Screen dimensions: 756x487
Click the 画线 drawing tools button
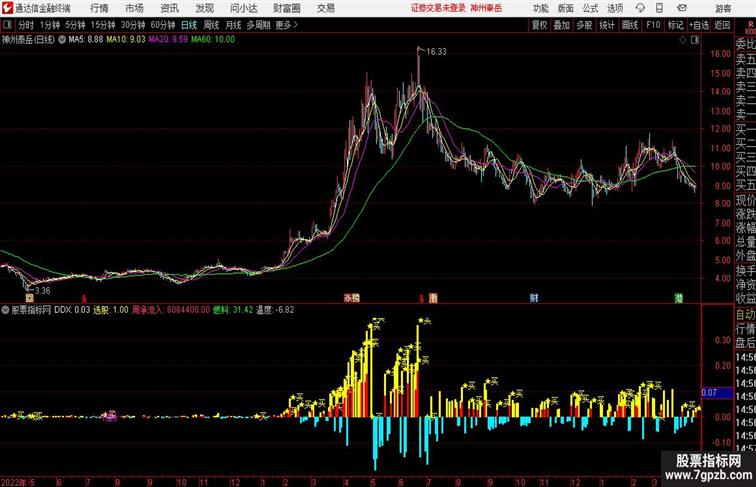tap(630, 25)
